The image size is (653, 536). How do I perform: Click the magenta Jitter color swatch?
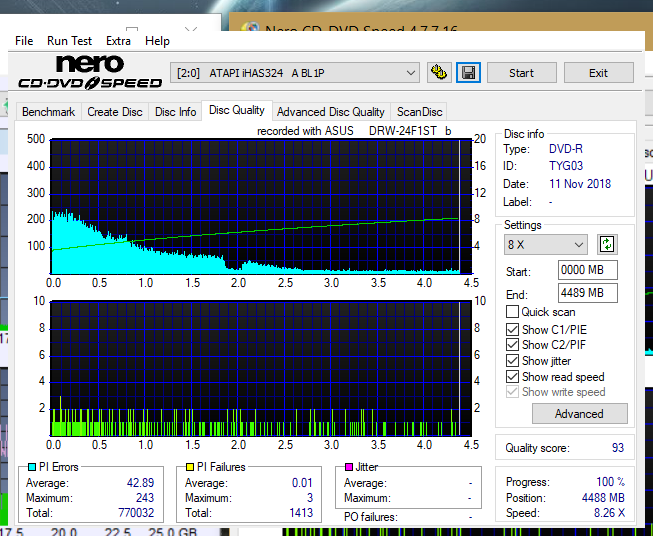[x=349, y=467]
